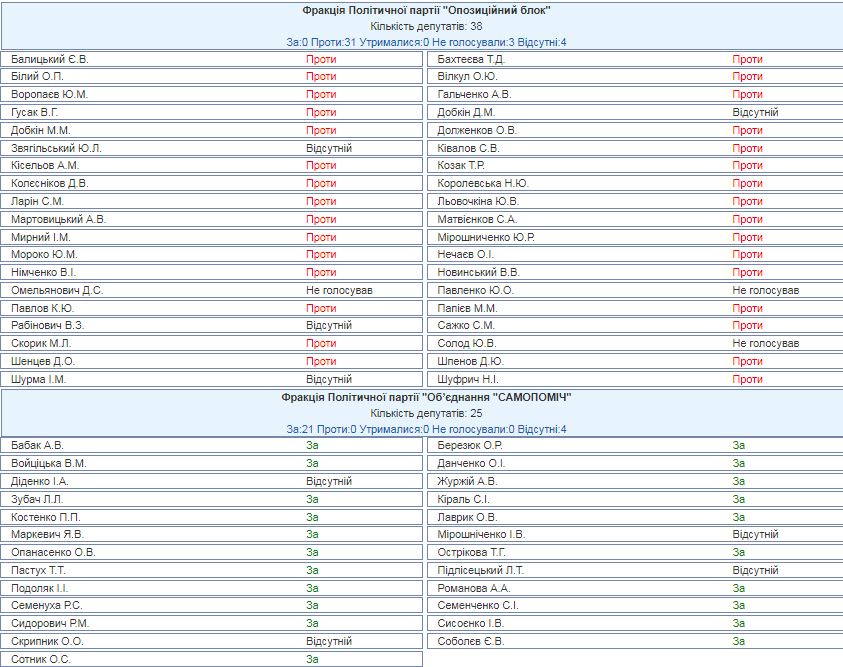Click deputy name Вілкул О.Ю.
This screenshot has width=843, height=667.
point(468,76)
